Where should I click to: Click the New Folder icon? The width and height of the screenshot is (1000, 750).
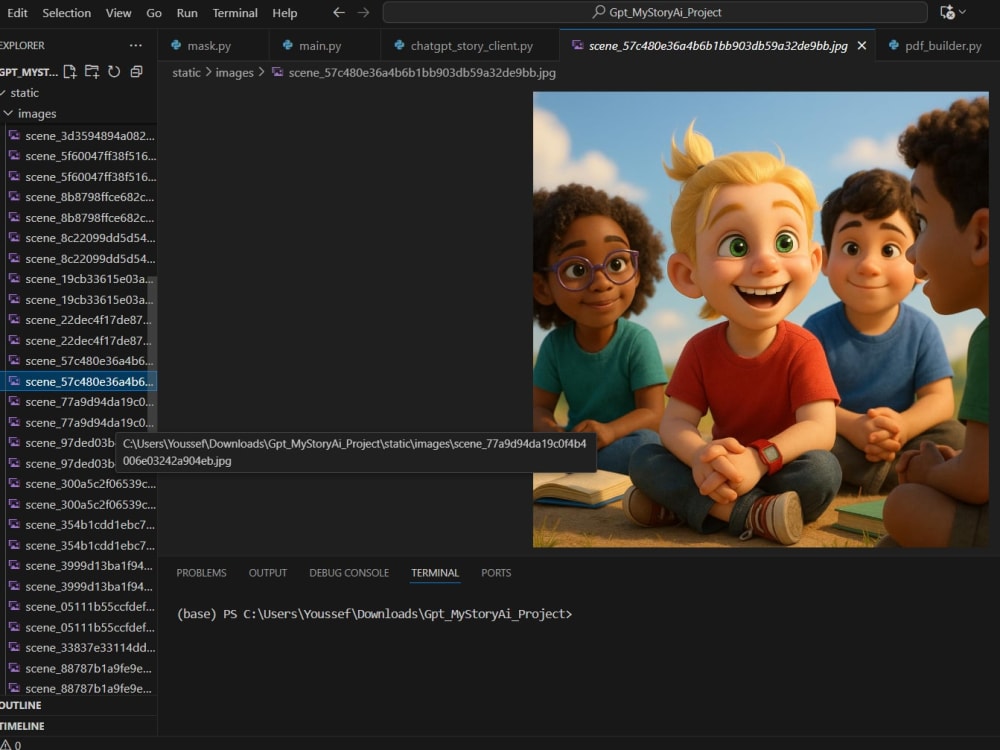coord(92,71)
